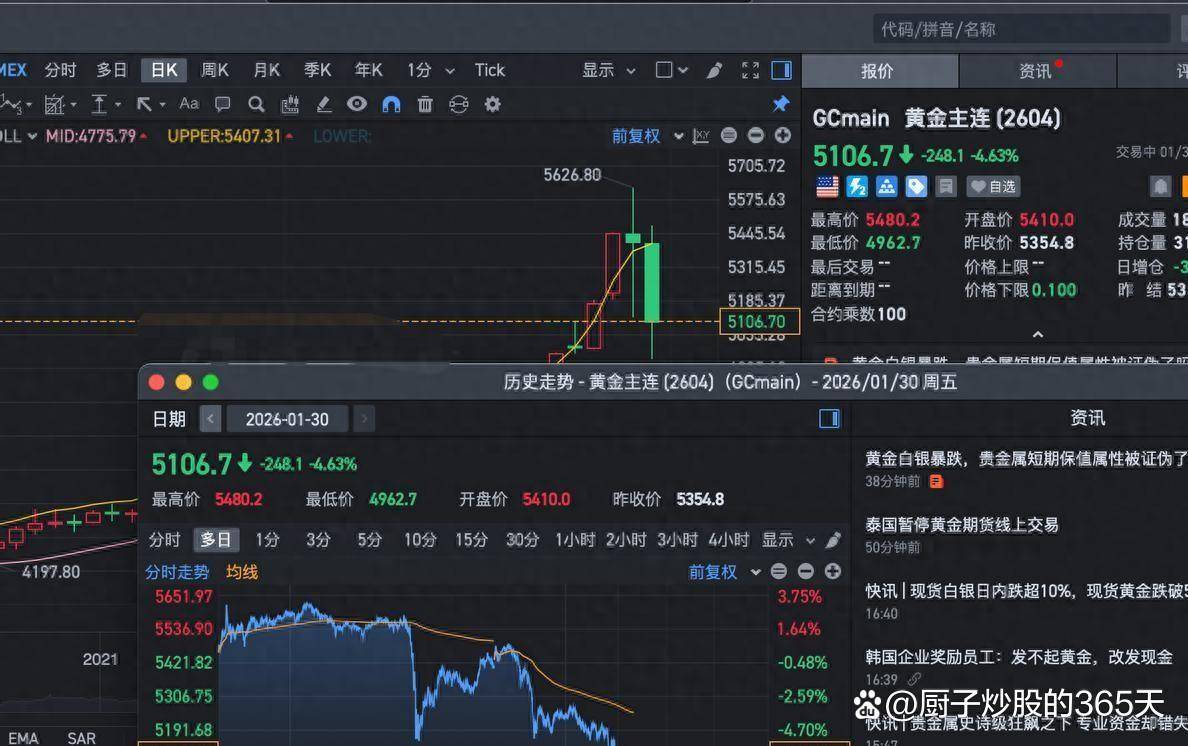Open trend line drawing tool in main chart
This screenshot has height=746, width=1188.
pyautogui.click(x=11, y=104)
